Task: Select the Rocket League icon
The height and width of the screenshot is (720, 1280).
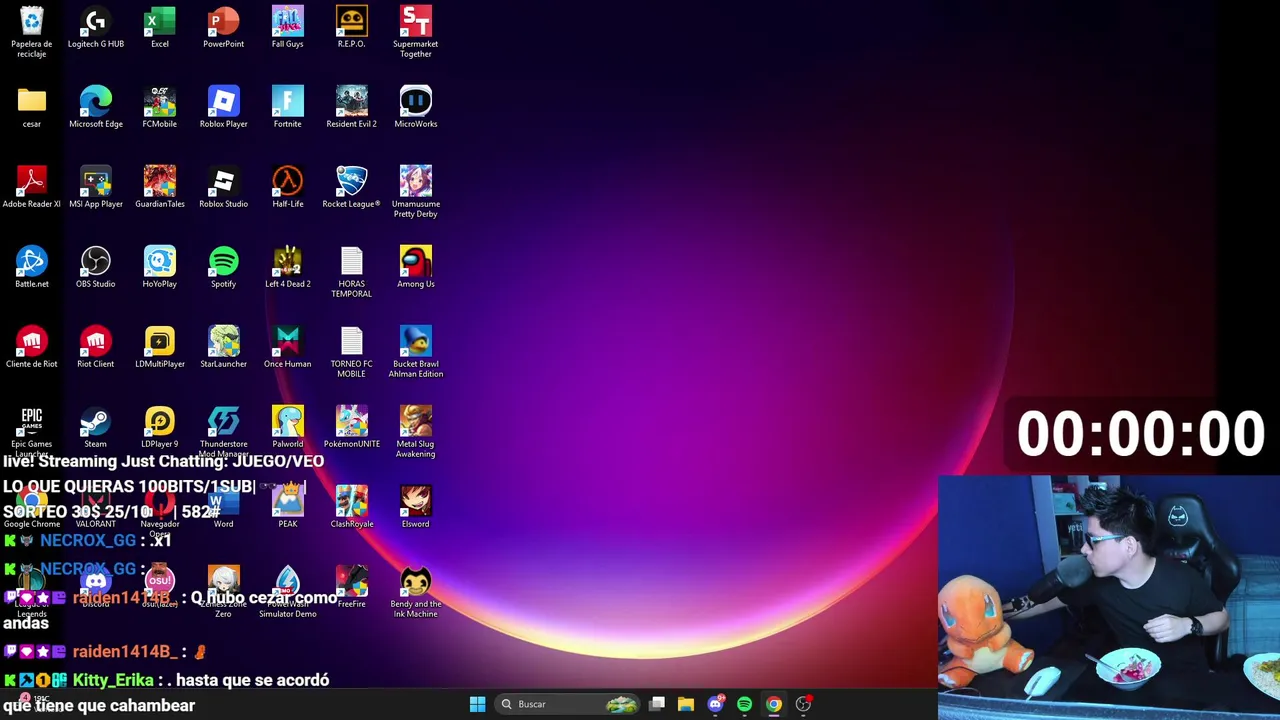Action: point(352,188)
